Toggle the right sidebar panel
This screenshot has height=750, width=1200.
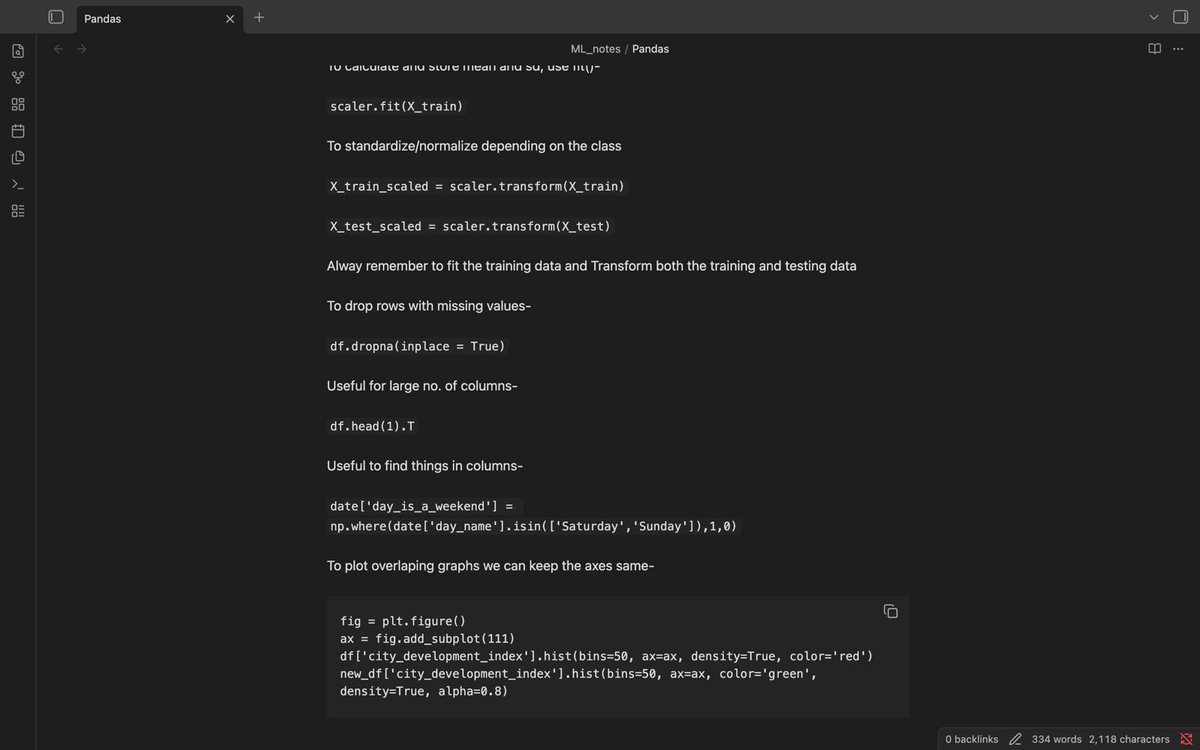point(1180,17)
